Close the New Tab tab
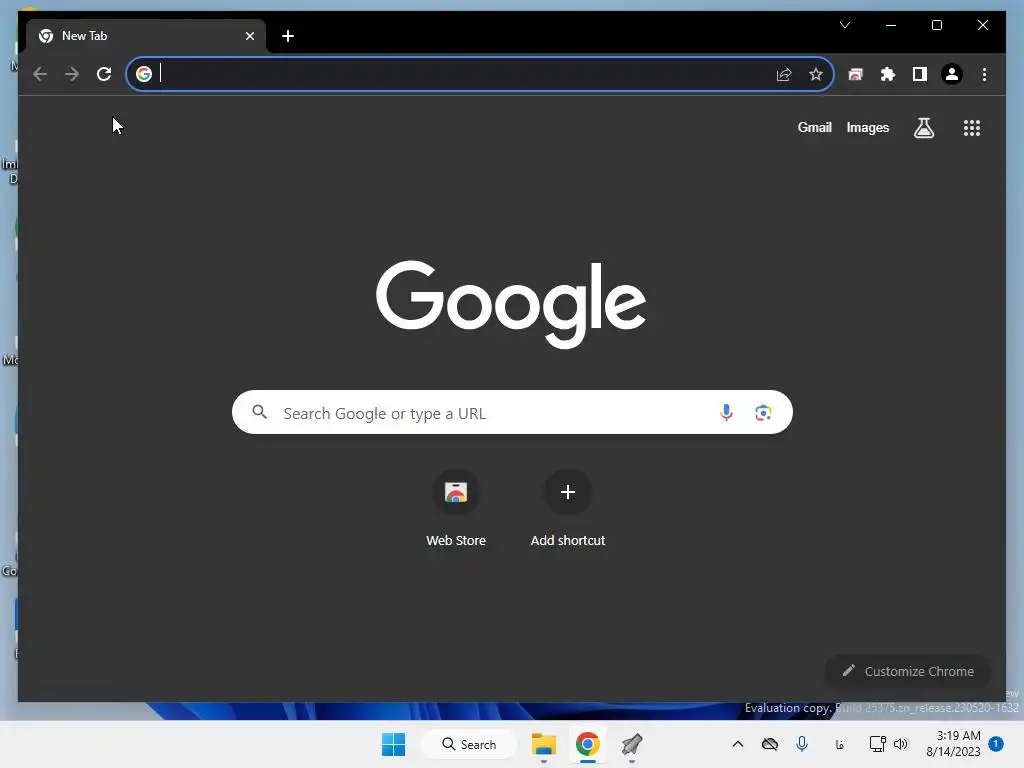The width and height of the screenshot is (1024, 768). click(x=249, y=36)
